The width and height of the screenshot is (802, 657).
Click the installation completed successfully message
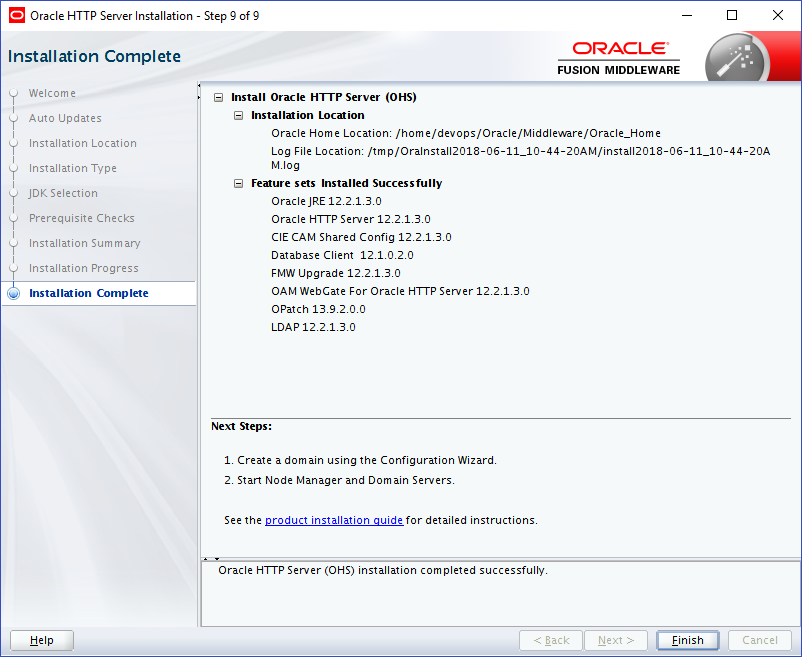[x=383, y=570]
